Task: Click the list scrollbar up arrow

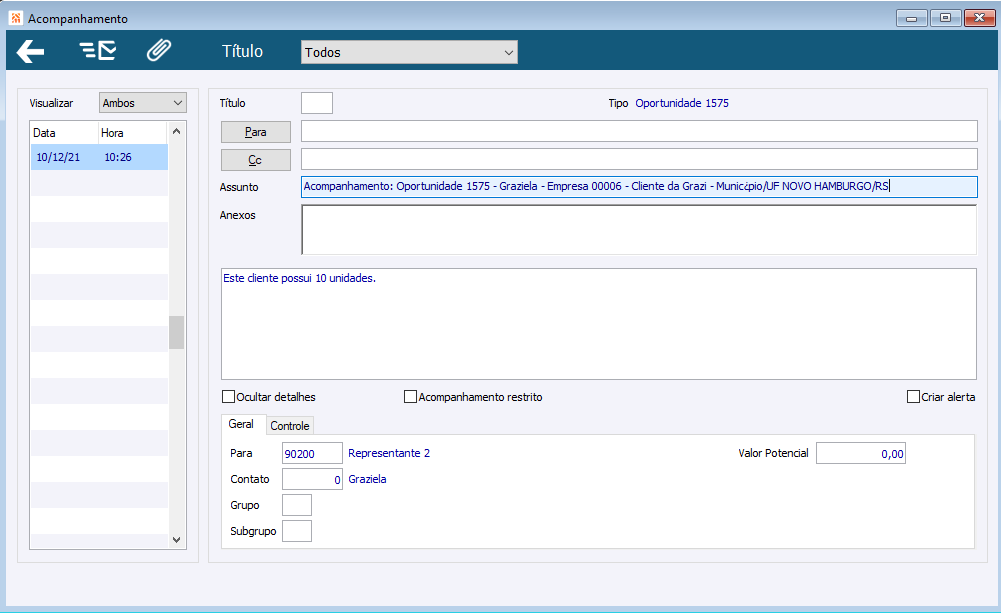Action: (177, 131)
